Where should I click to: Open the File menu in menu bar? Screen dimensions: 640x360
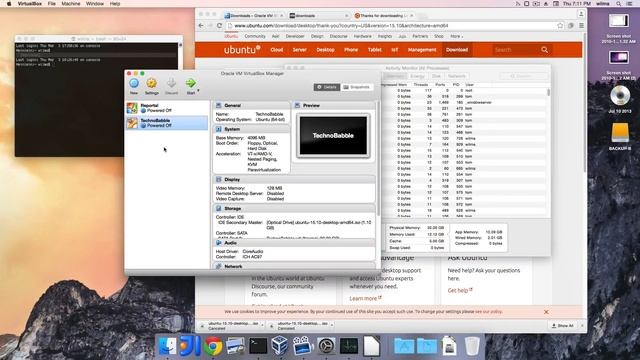(x=51, y=4)
